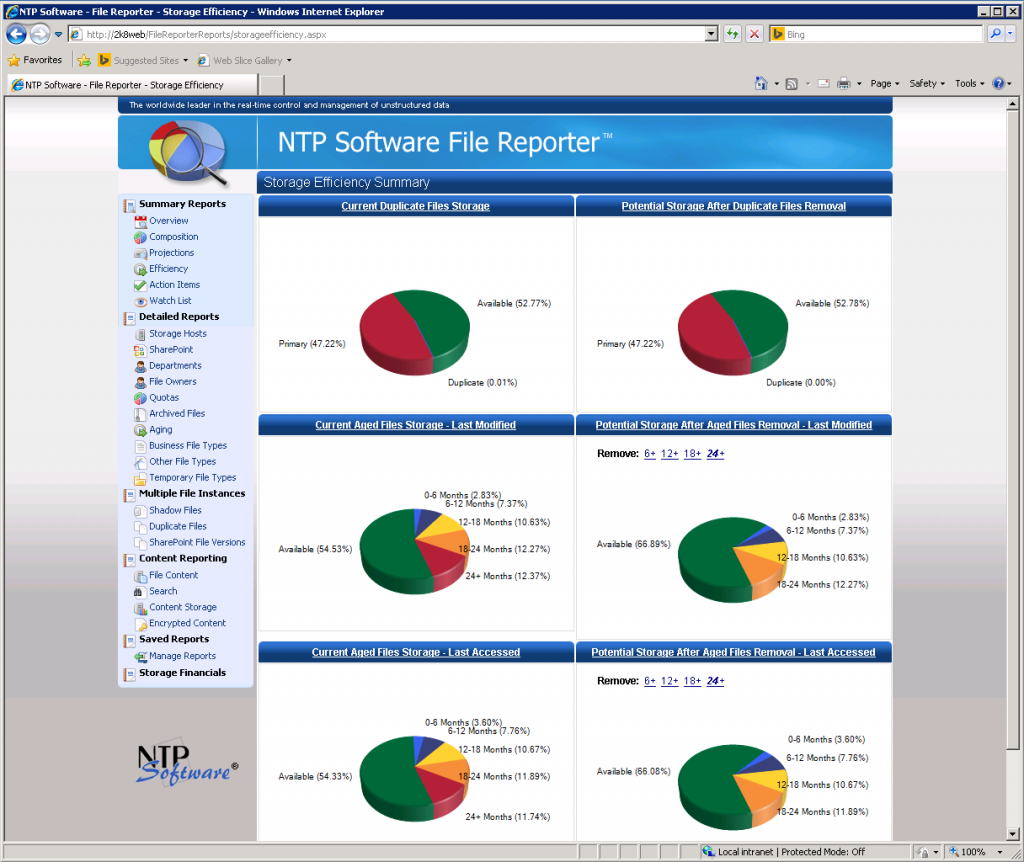Image resolution: width=1024 pixels, height=862 pixels.
Task: Click the Search binoculars icon
Action: [138, 592]
